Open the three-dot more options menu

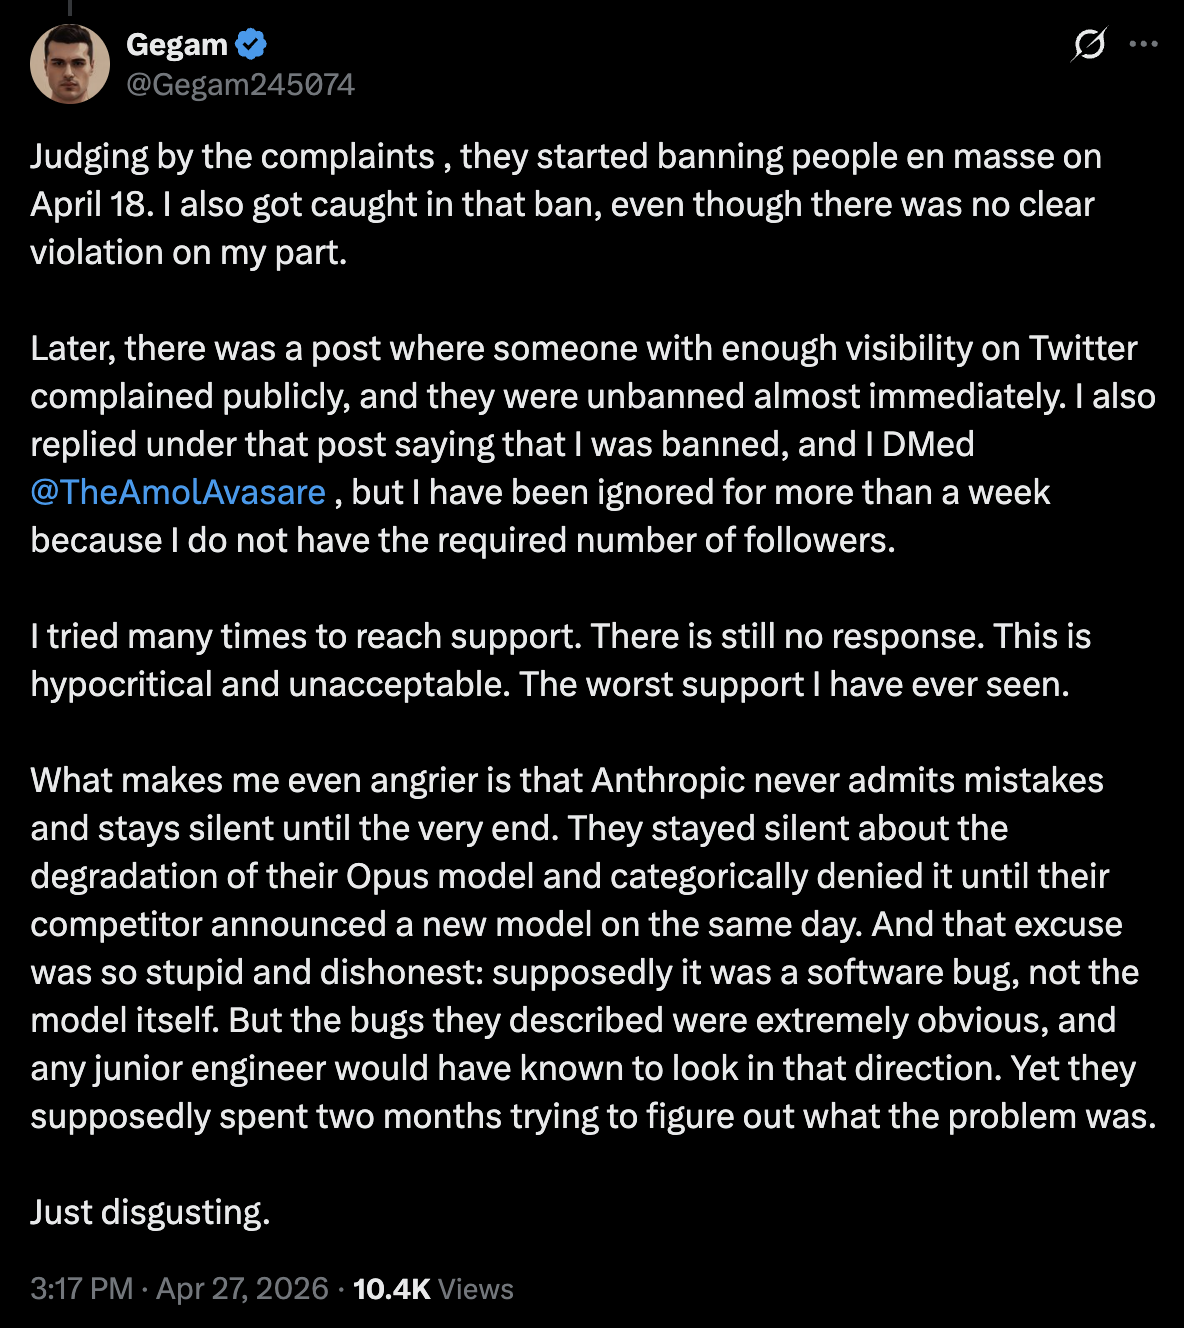pyautogui.click(x=1143, y=45)
